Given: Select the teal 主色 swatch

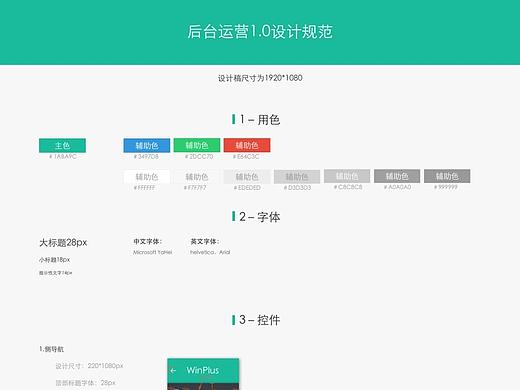Looking at the screenshot, I should (62, 145).
